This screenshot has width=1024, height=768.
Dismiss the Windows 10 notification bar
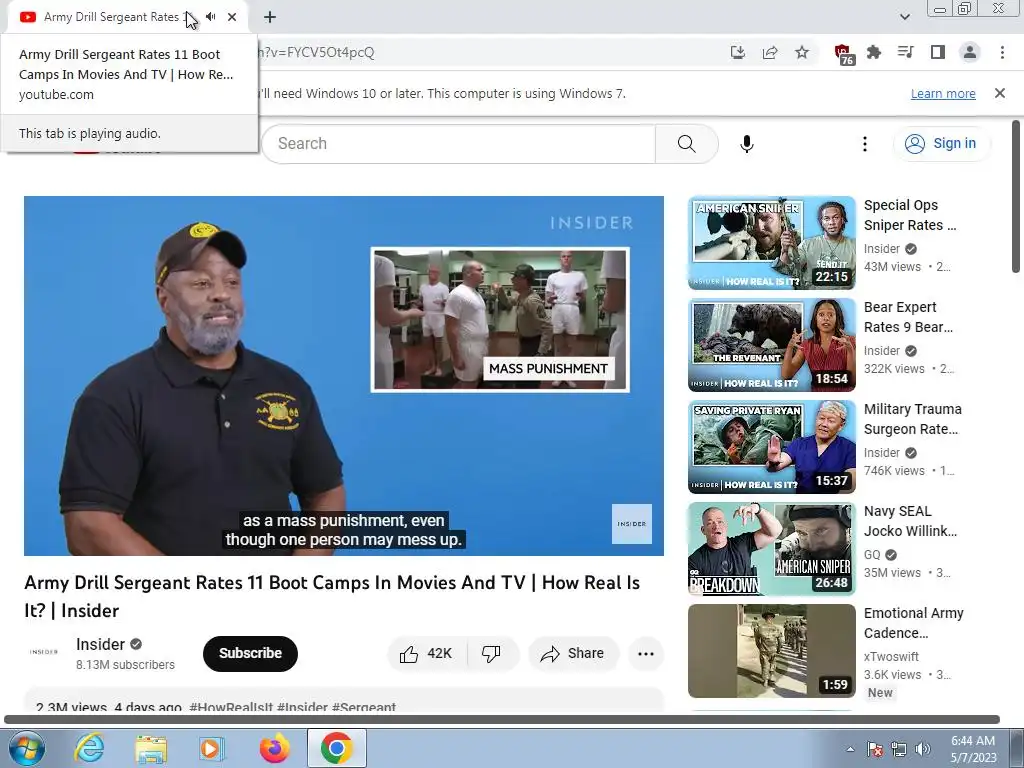point(1000,93)
